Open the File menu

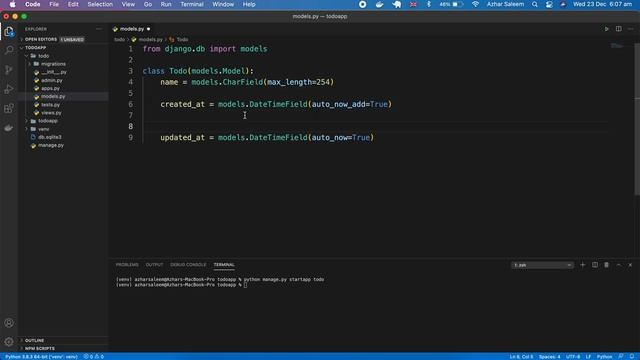(54, 4)
